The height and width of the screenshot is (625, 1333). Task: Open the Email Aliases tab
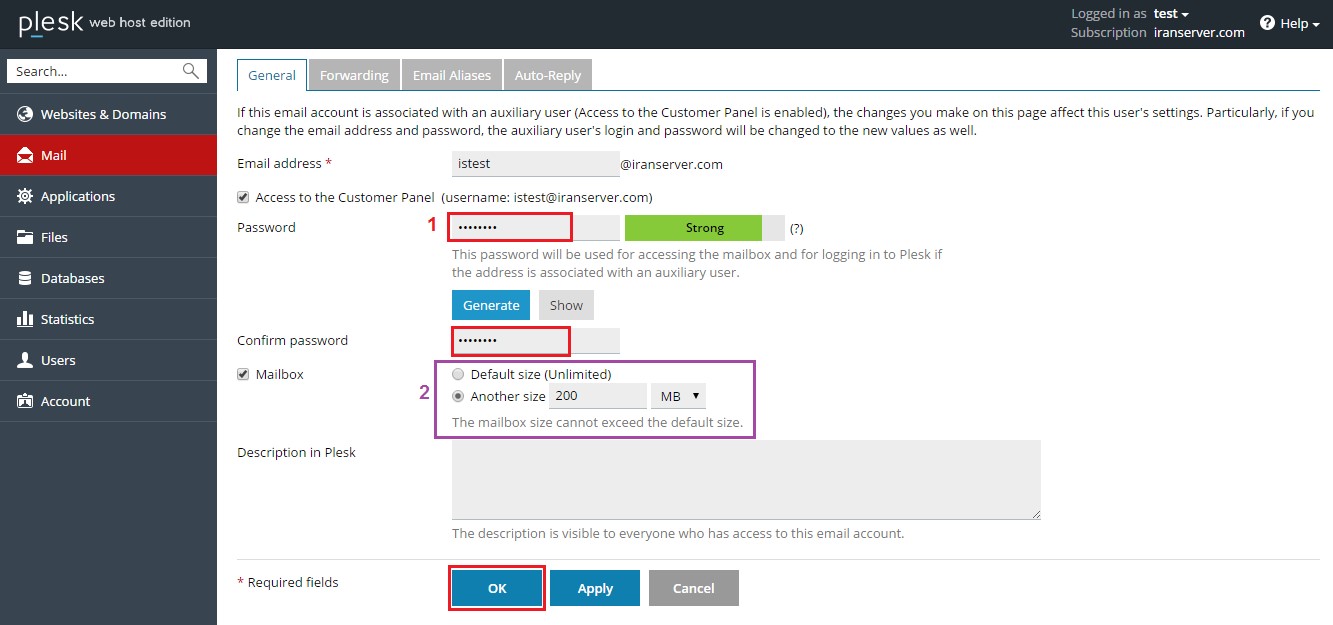(x=452, y=75)
